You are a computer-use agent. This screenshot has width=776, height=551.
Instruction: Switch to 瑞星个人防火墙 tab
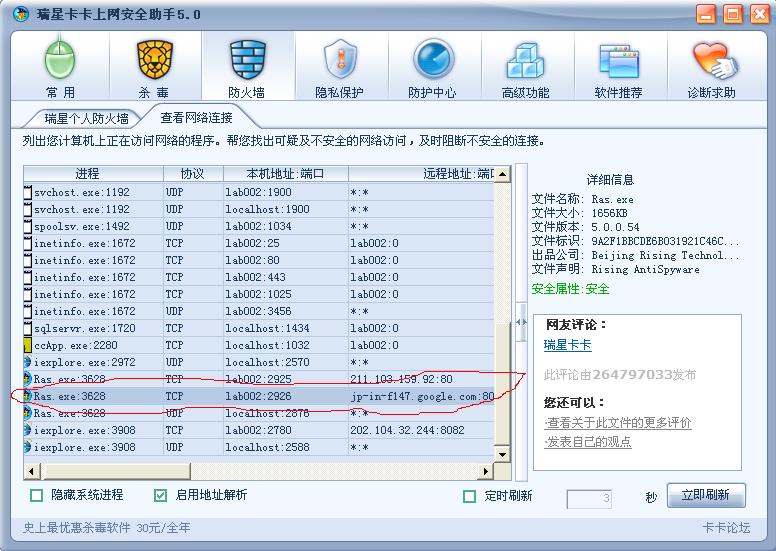tap(87, 118)
